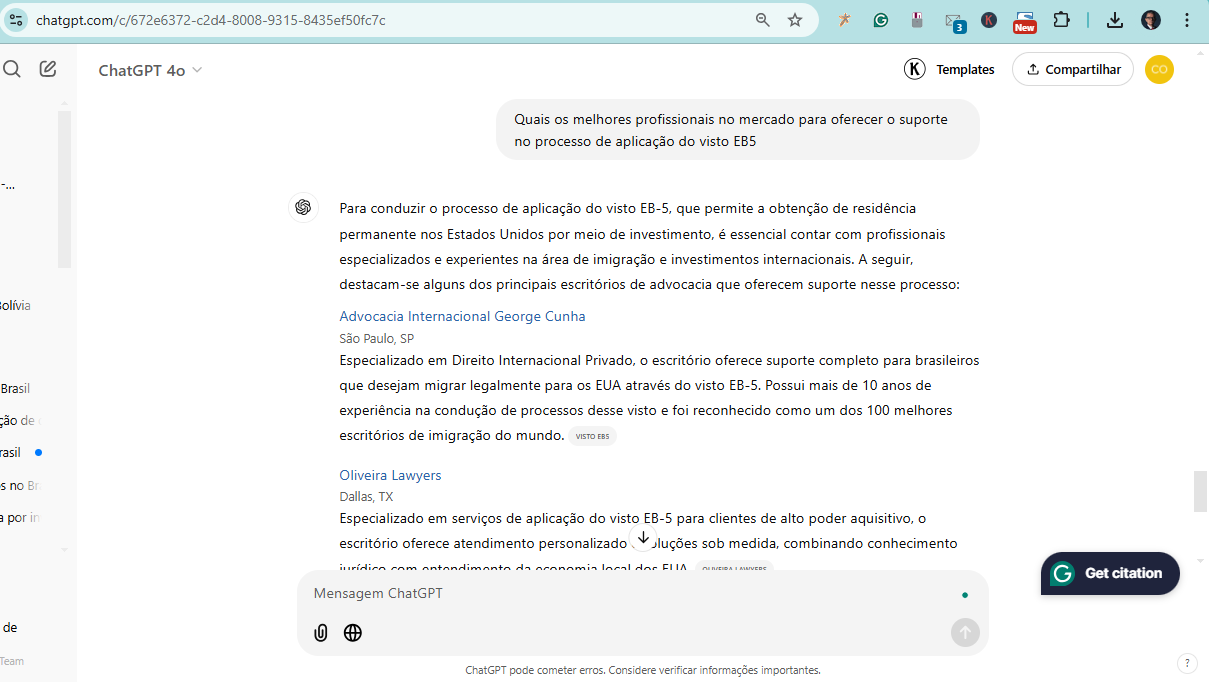Image resolution: width=1209 pixels, height=682 pixels.
Task: Open the ChatGPT 4o model dropdown
Action: (150, 70)
